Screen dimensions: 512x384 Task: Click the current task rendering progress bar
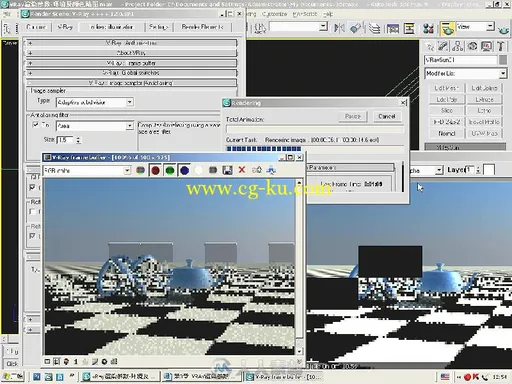tap(315, 149)
